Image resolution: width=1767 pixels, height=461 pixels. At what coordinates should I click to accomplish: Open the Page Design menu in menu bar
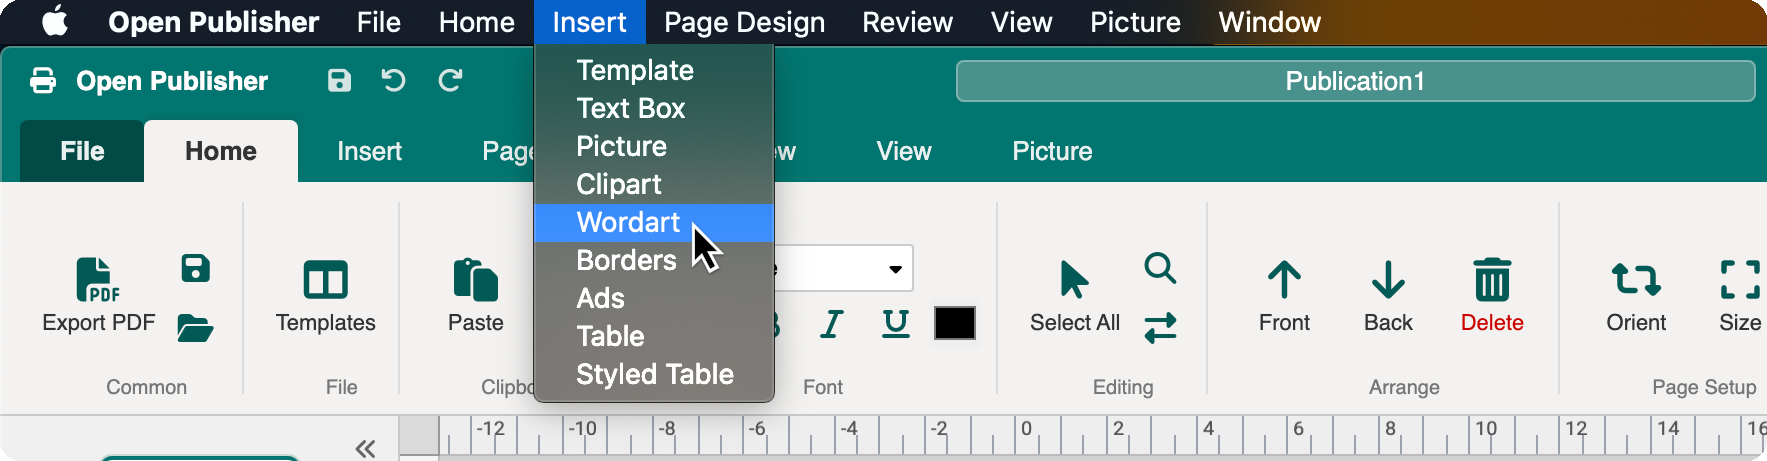pos(745,22)
